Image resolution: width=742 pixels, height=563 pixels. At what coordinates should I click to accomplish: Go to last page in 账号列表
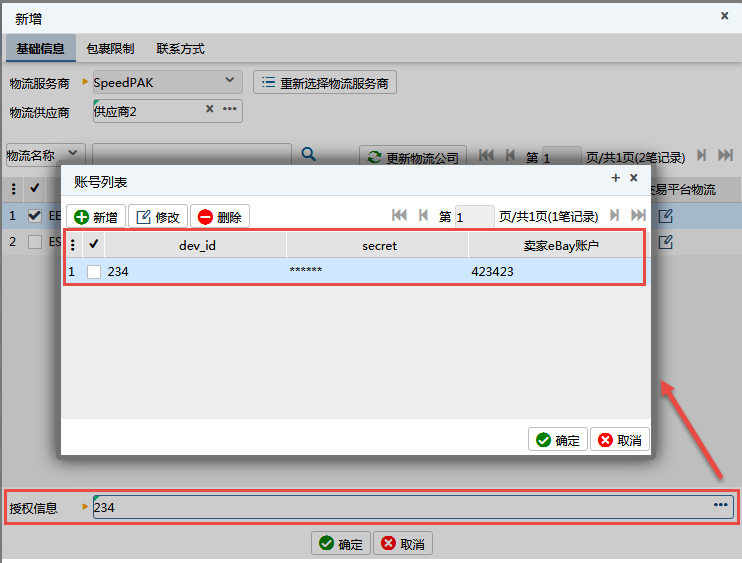pos(638,216)
